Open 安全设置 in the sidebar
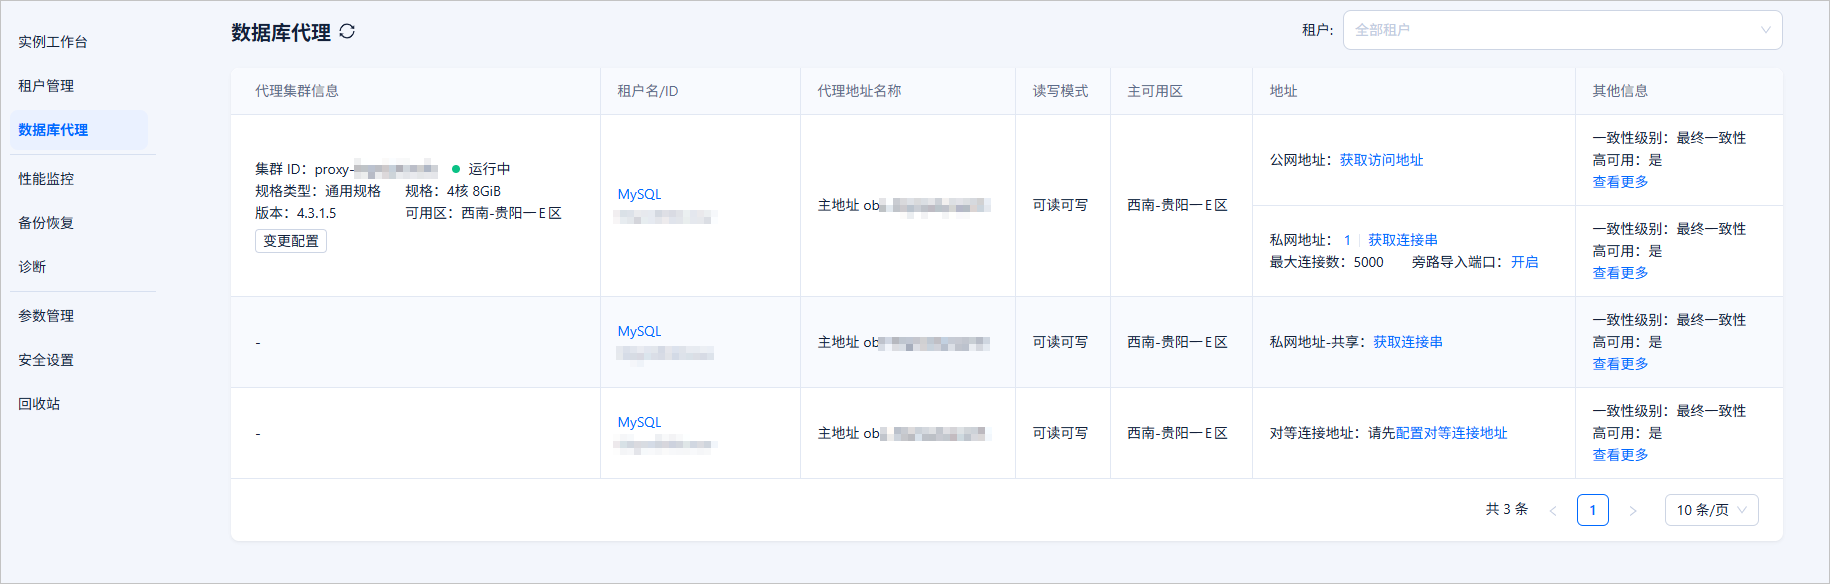 [46, 360]
